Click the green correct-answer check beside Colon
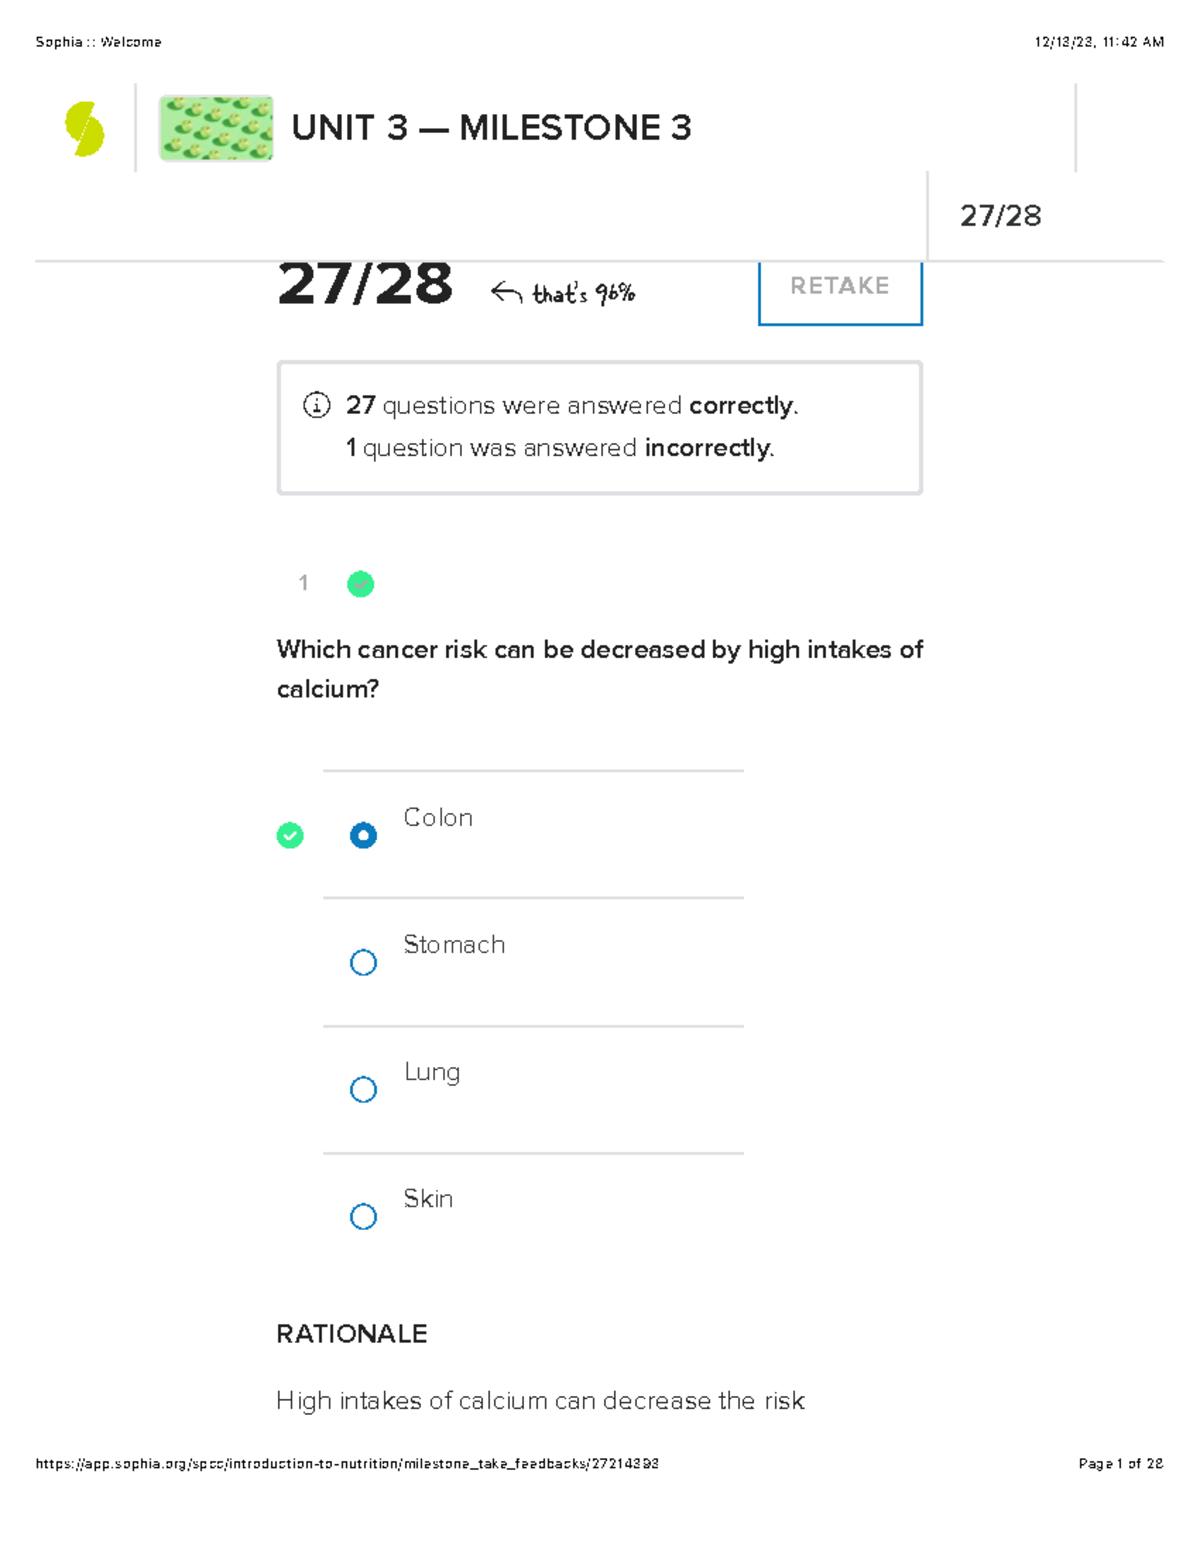 [x=290, y=835]
